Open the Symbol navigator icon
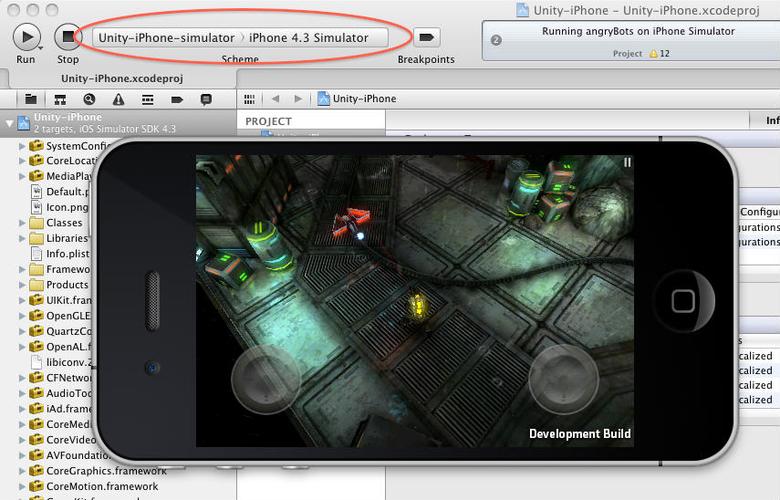Screen dimensions: 780x500 (60, 100)
